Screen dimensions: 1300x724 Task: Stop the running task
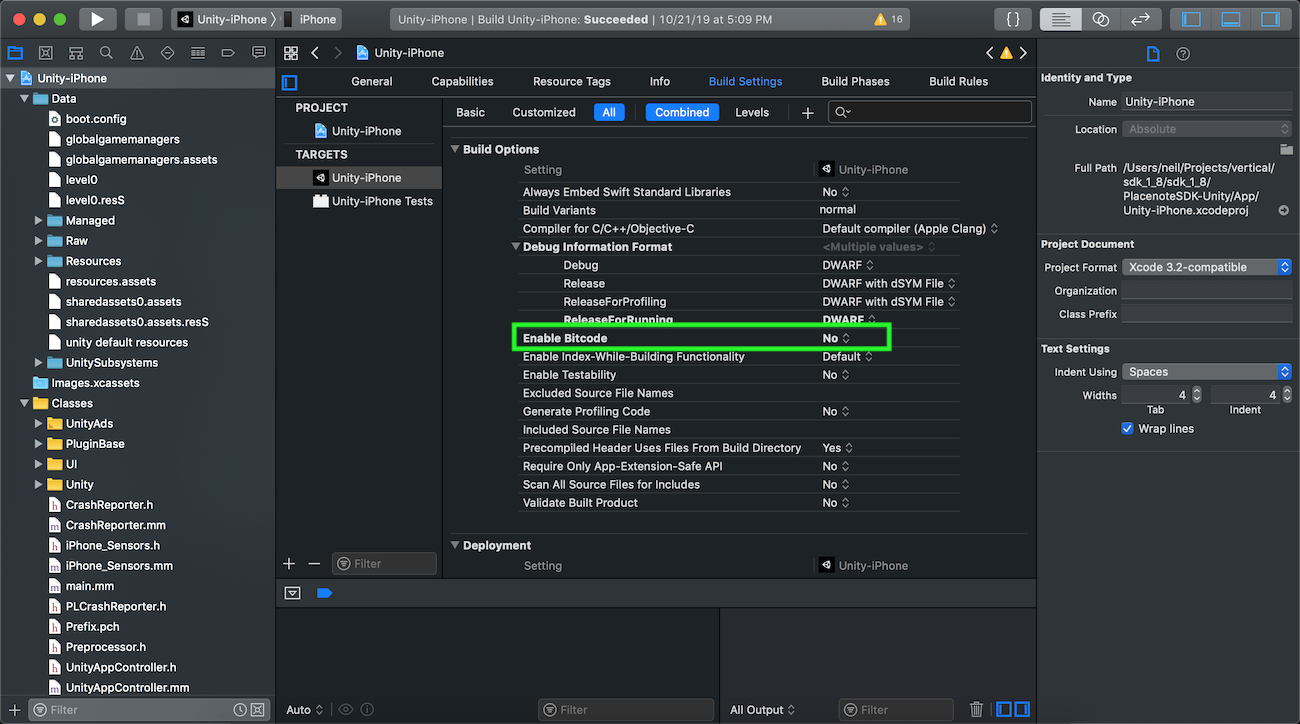[x=143, y=19]
